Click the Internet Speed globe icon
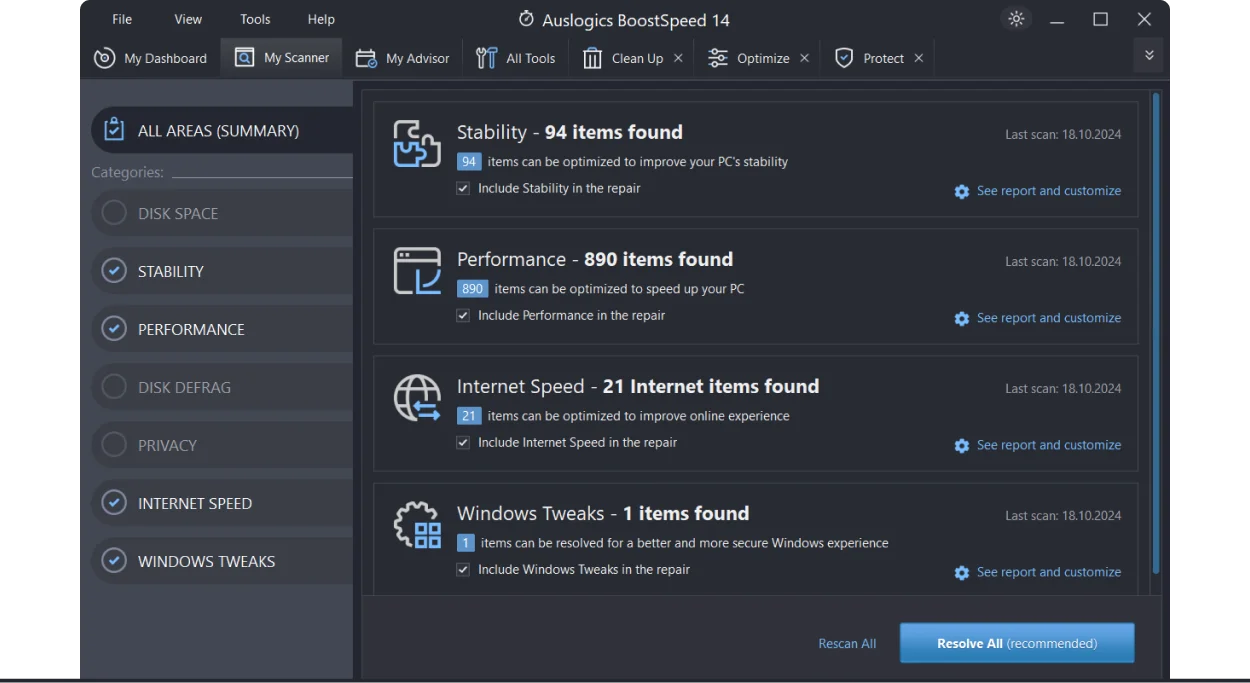1250x683 pixels. [416, 398]
